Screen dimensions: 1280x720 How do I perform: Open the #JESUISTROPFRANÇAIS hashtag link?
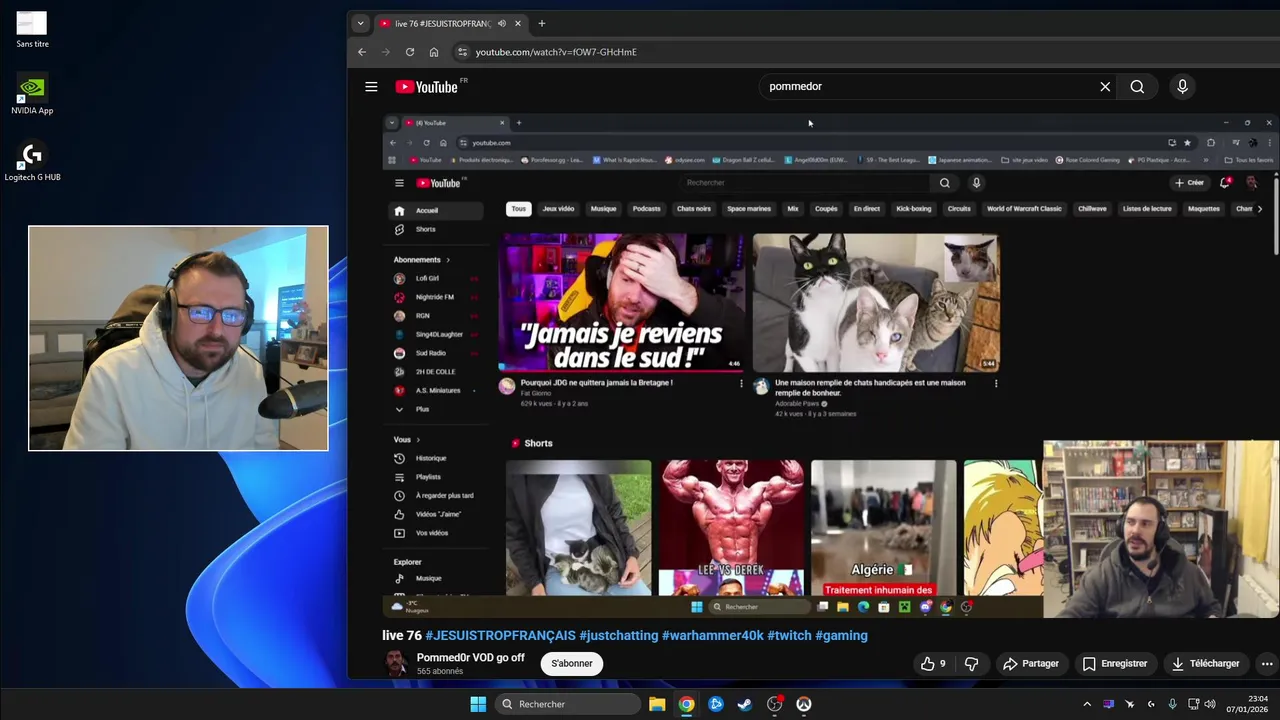click(500, 635)
